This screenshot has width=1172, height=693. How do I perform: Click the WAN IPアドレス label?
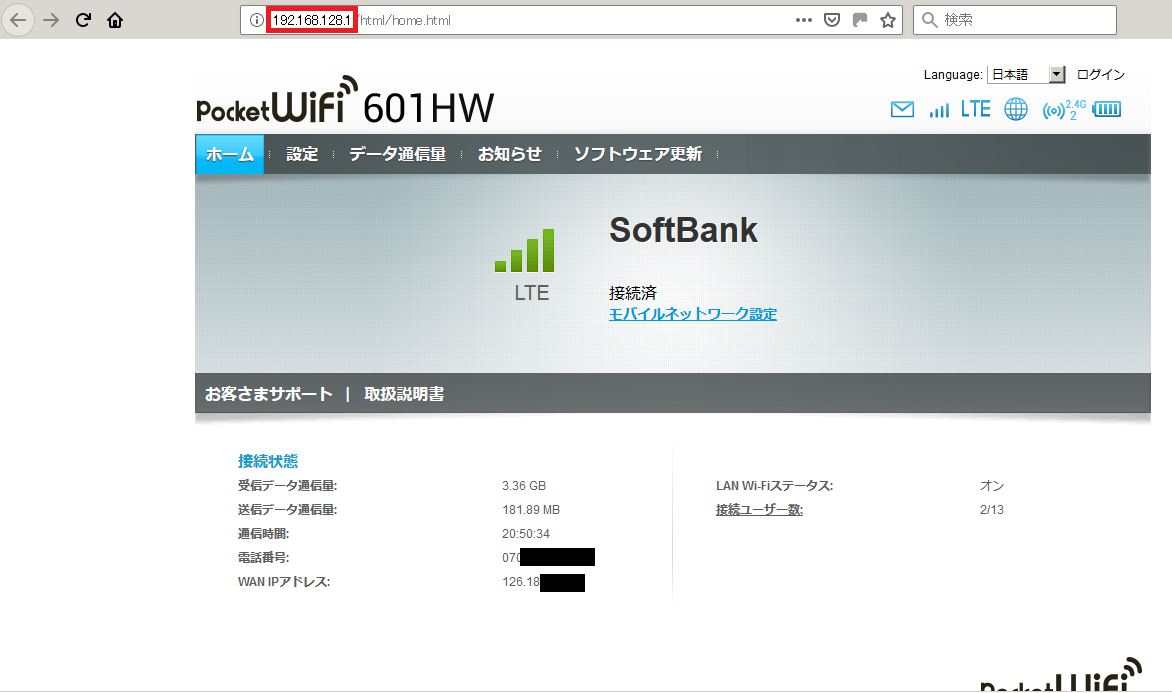point(284,582)
